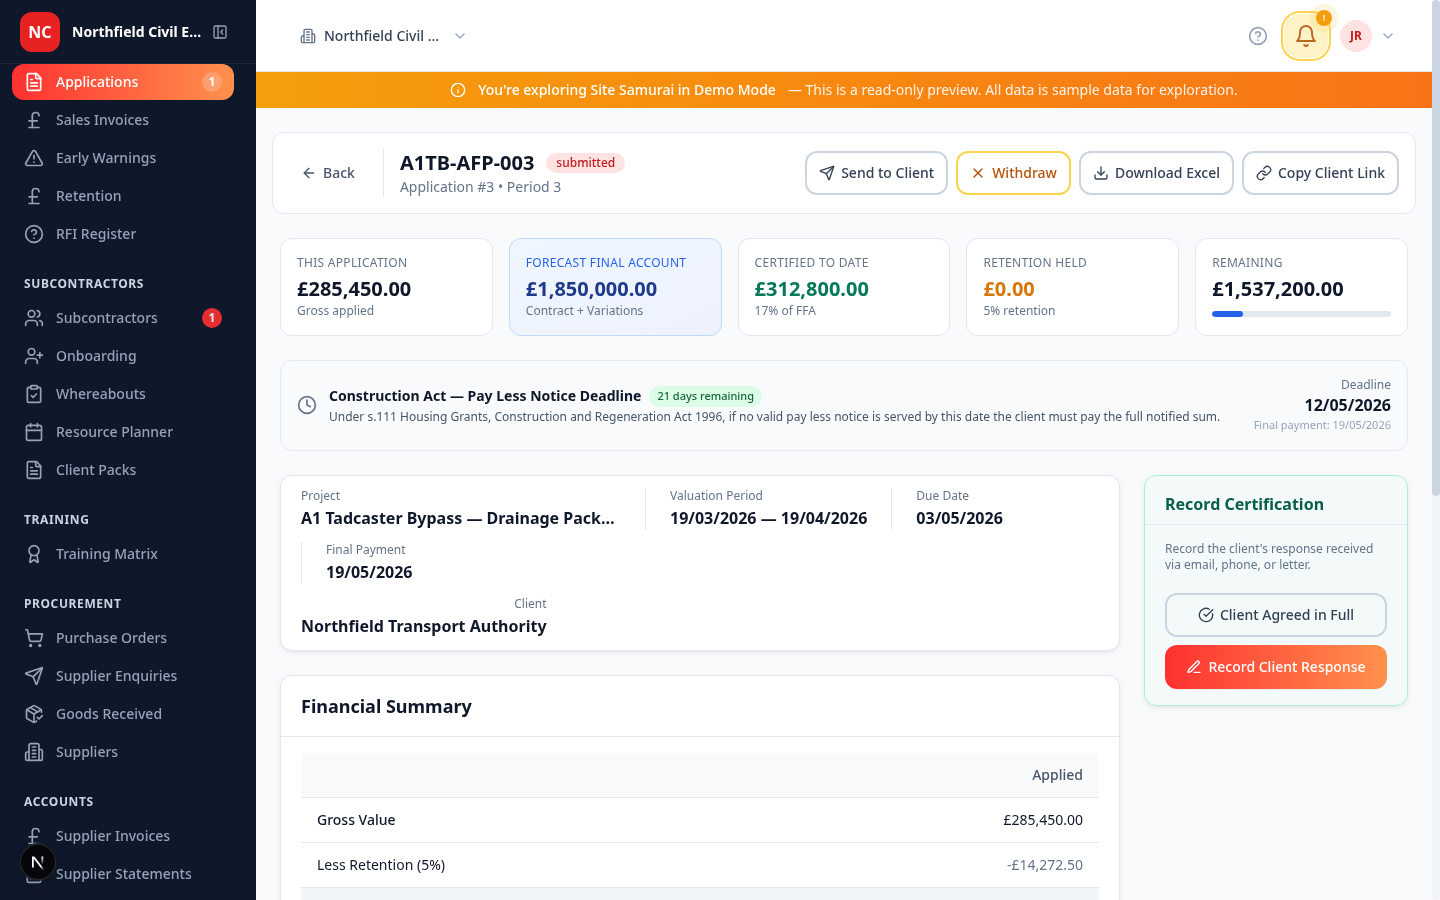Select the Supplier Enquiries send icon
This screenshot has width=1440, height=900.
(x=34, y=675)
